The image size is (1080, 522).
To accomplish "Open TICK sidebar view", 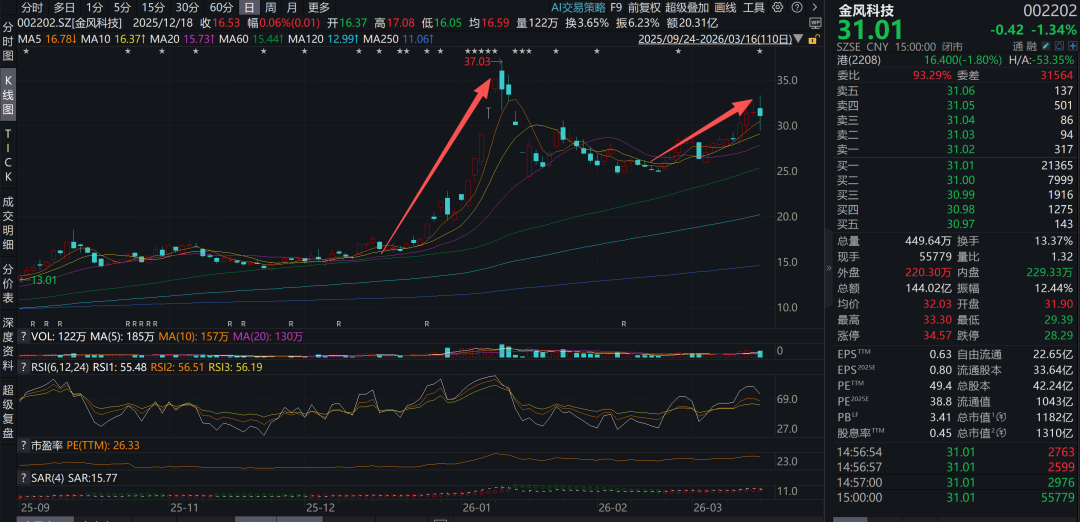I will point(8,156).
